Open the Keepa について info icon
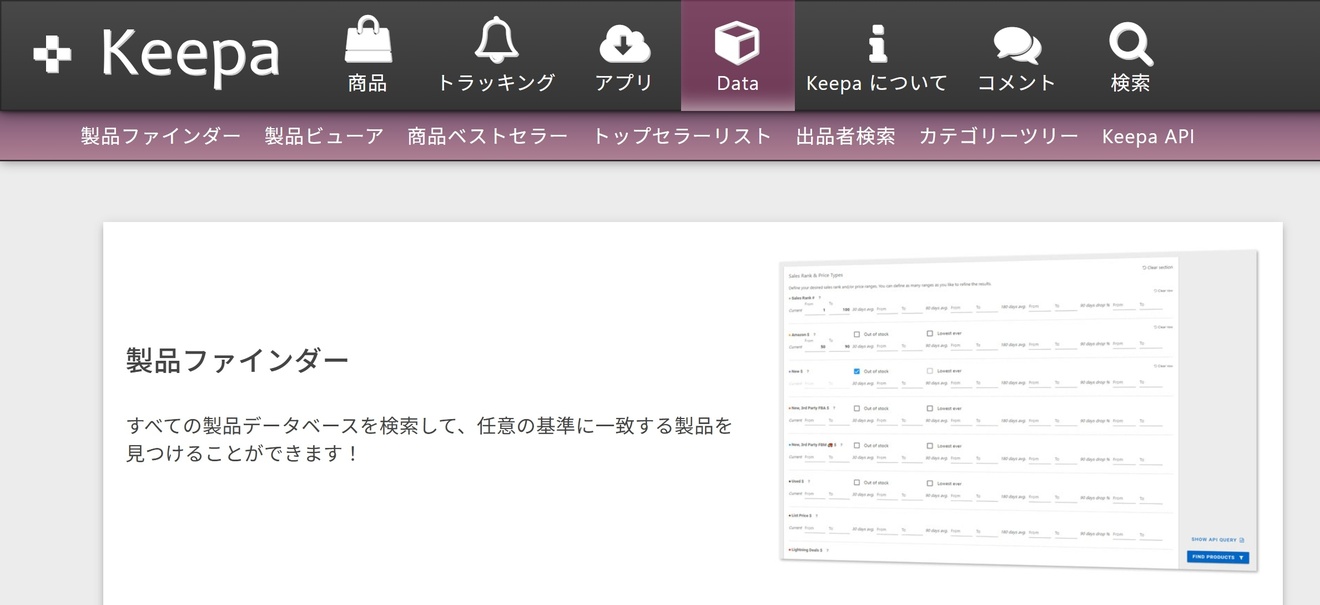The width and height of the screenshot is (1320, 605). (x=877, y=43)
